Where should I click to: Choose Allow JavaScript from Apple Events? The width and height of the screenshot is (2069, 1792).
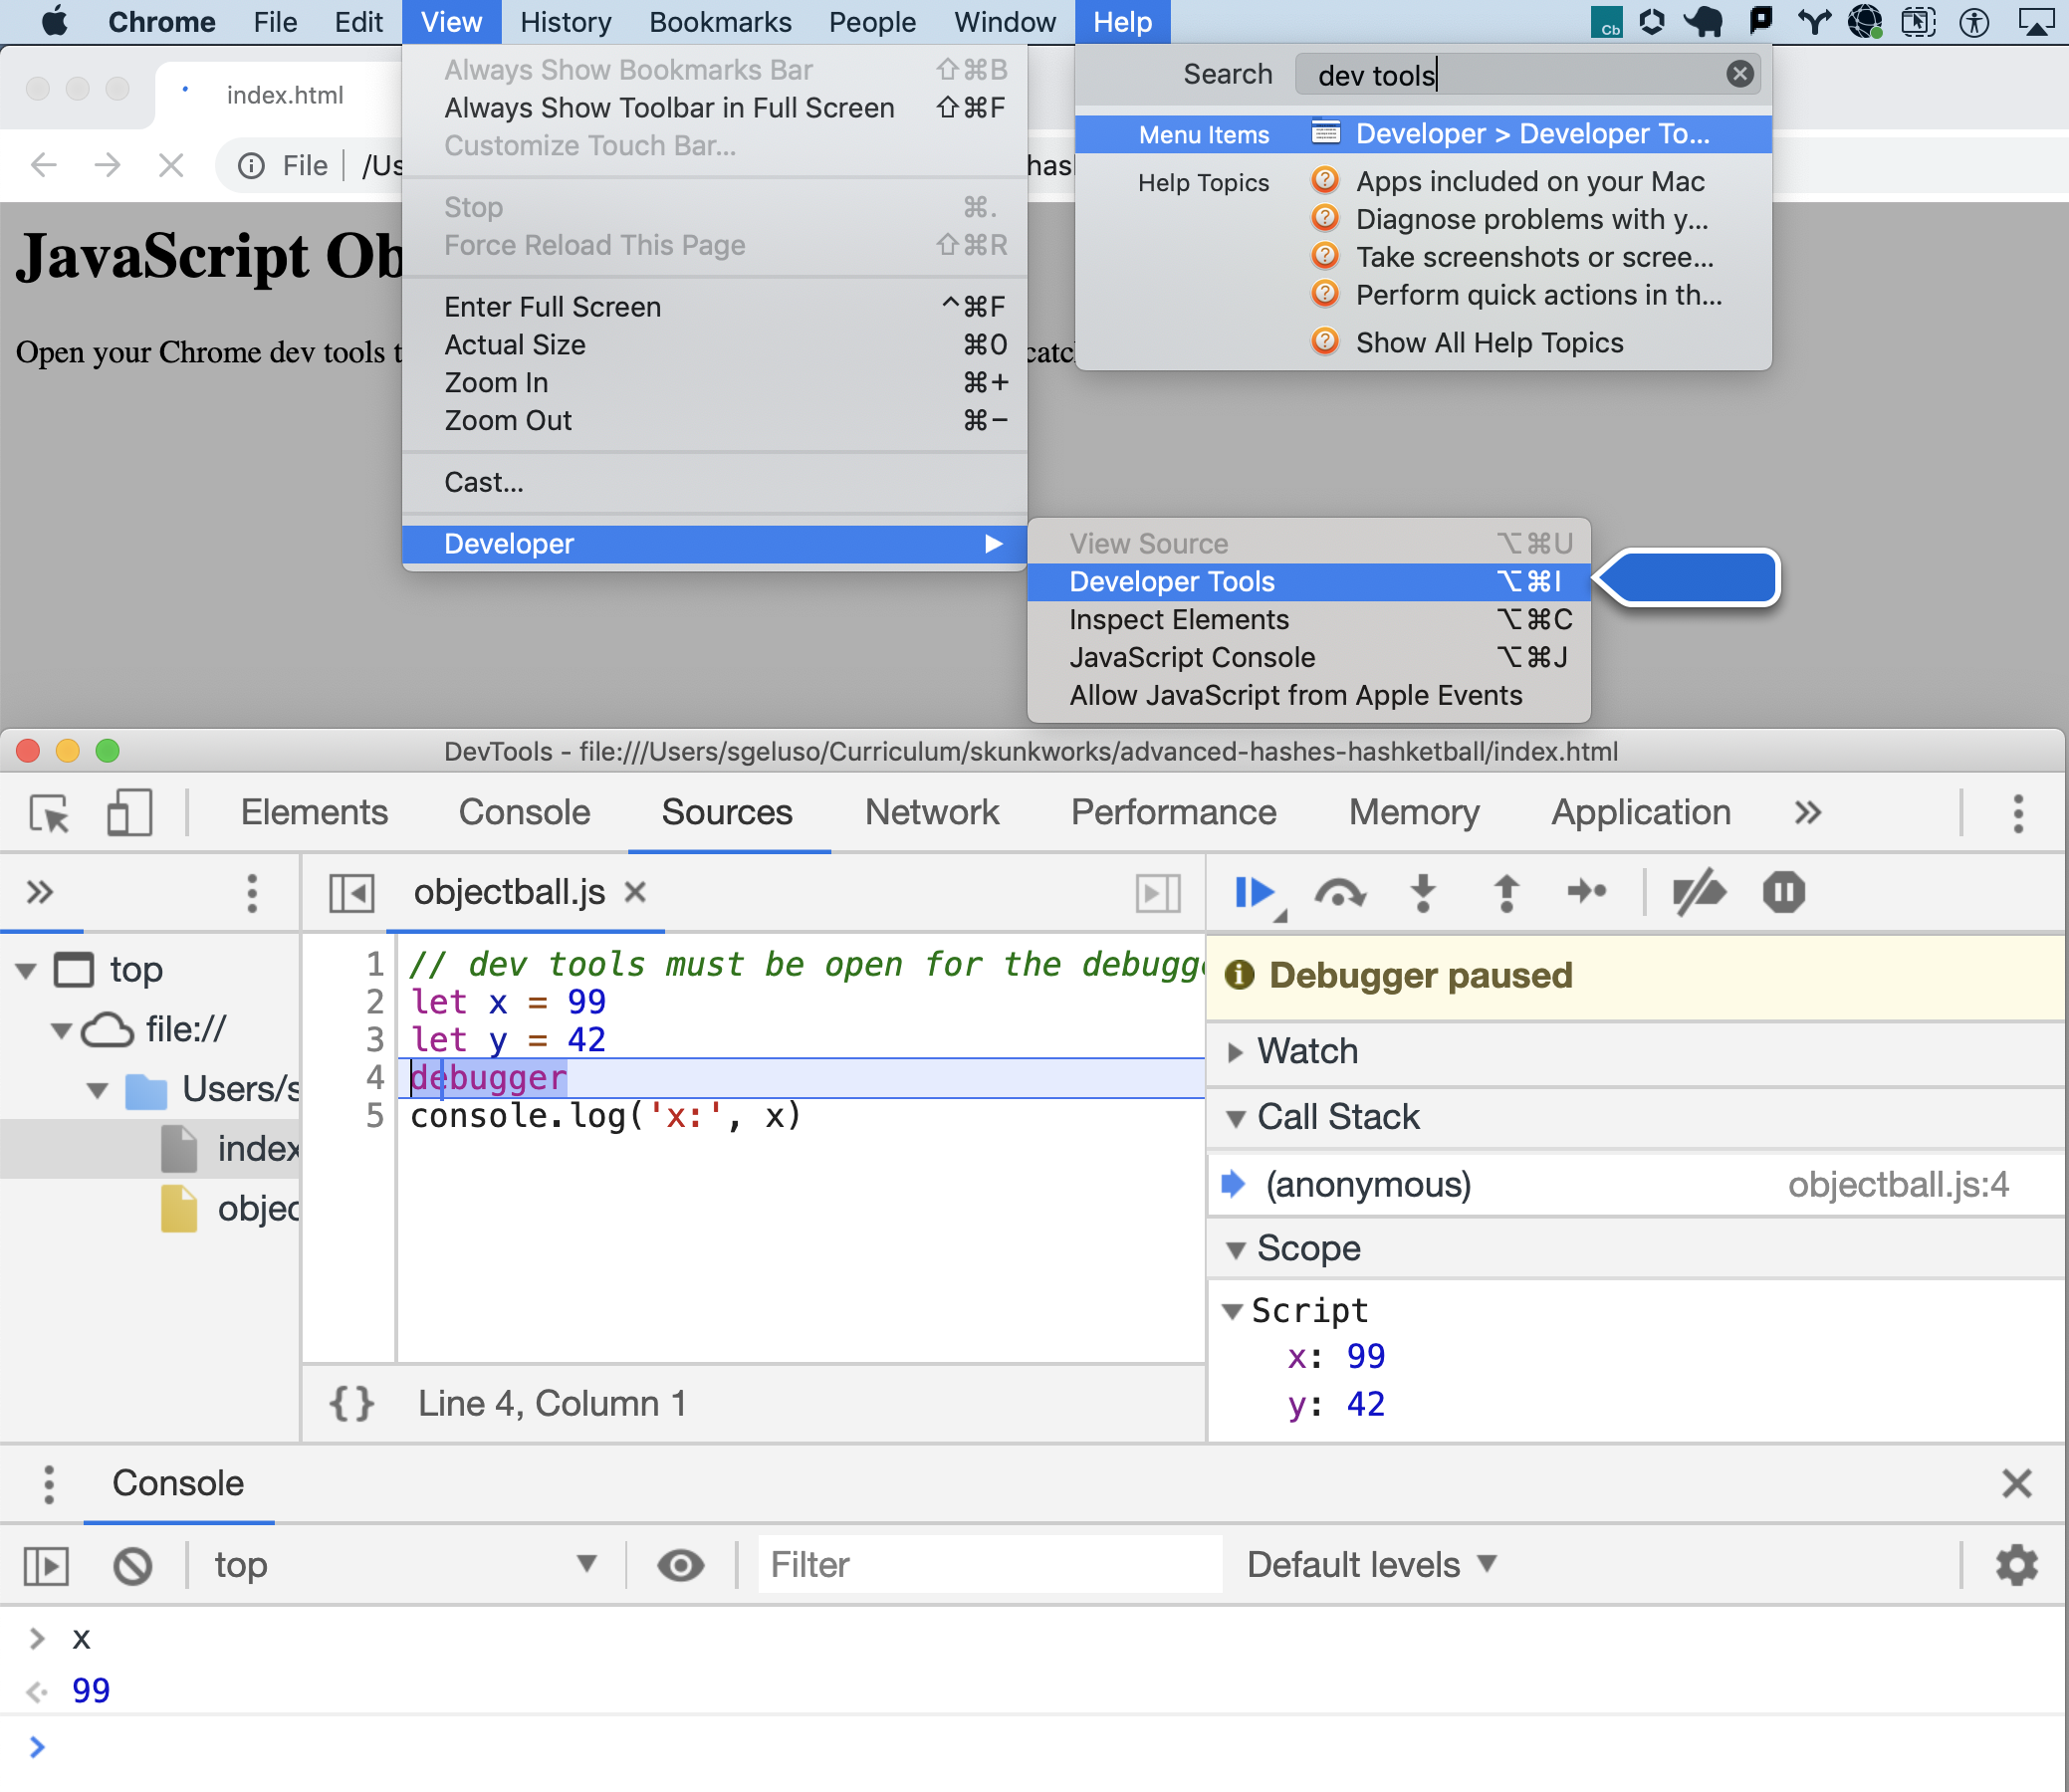1308,696
